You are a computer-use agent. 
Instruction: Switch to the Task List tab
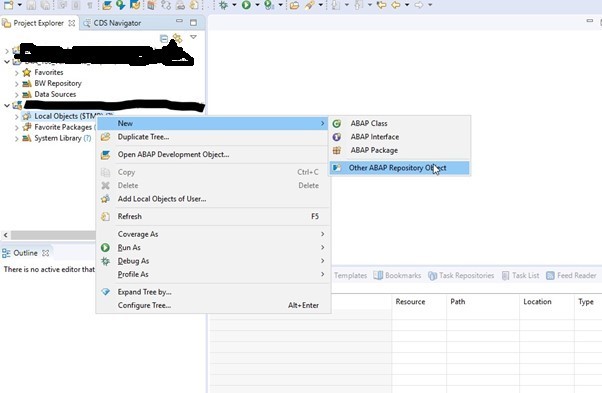[x=521, y=276]
